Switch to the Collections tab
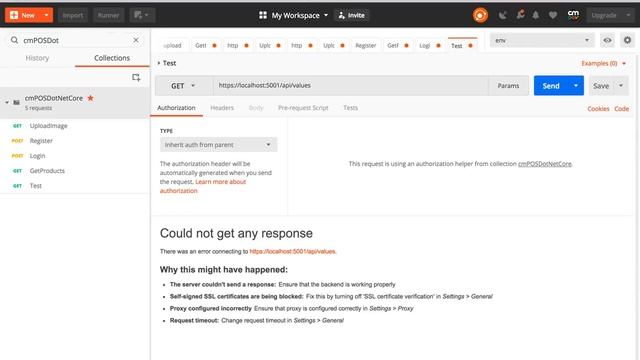The image size is (640, 360). (112, 58)
